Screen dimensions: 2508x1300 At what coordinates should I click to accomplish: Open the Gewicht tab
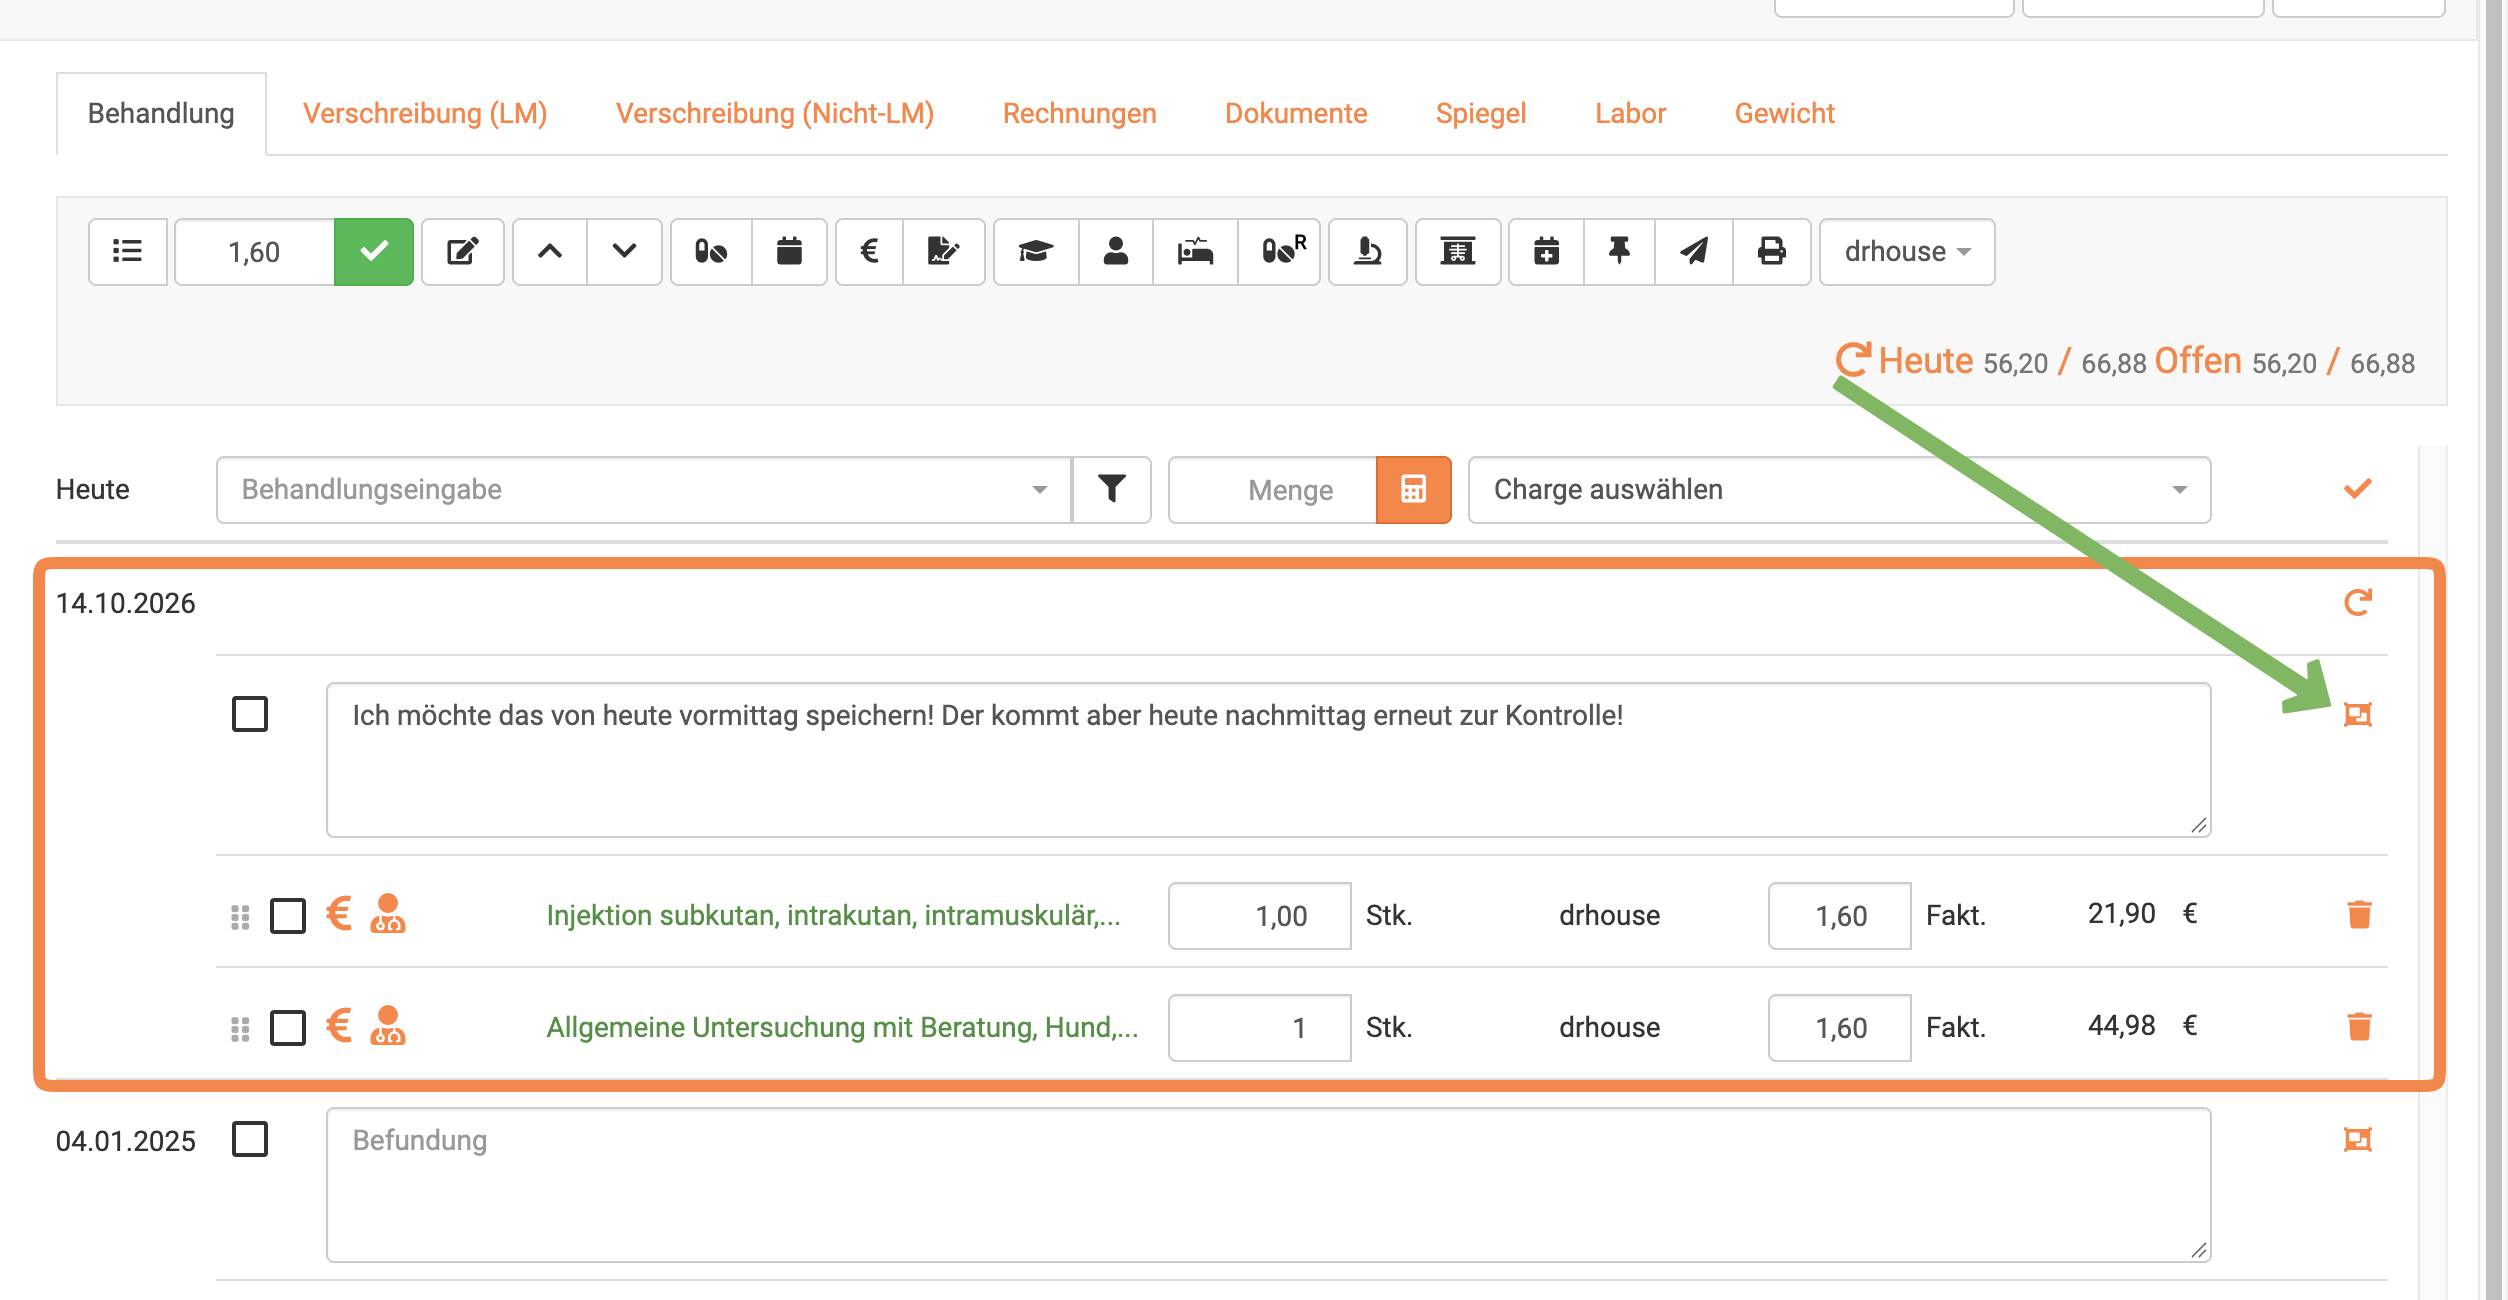(x=1785, y=113)
